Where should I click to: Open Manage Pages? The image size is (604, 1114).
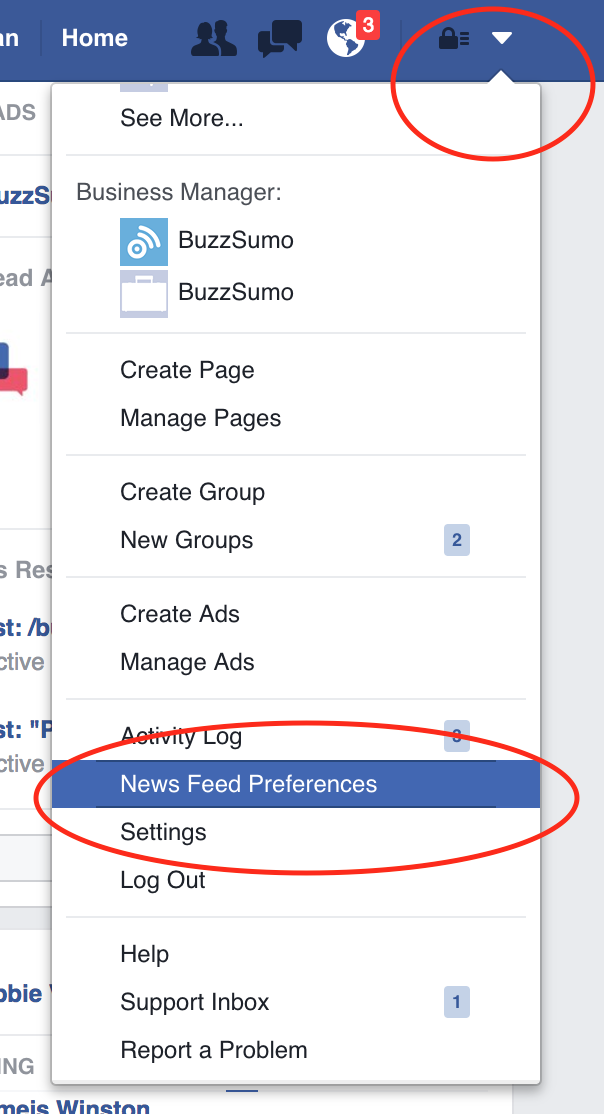(x=200, y=418)
